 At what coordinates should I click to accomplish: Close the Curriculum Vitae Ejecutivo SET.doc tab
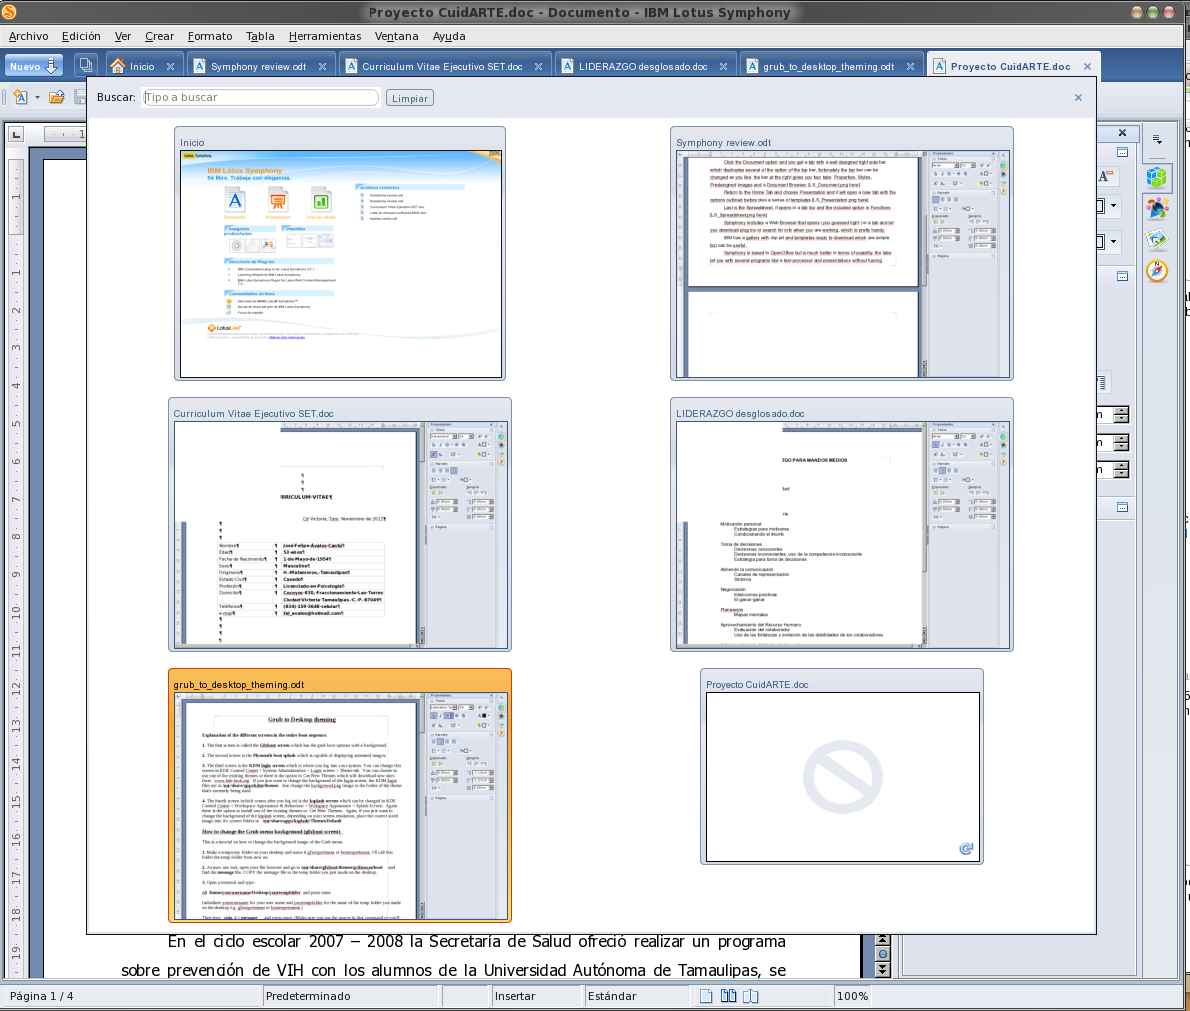[x=538, y=67]
